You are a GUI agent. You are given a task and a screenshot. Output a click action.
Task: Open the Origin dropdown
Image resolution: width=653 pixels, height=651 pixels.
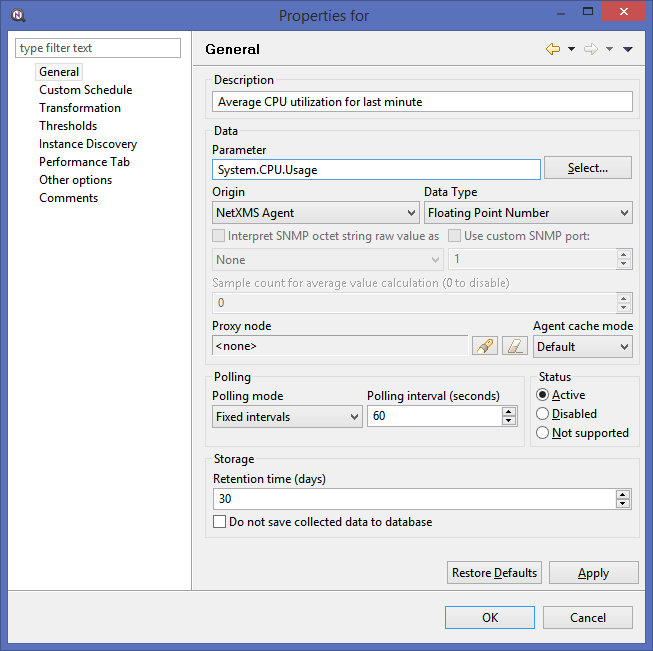tap(315, 213)
